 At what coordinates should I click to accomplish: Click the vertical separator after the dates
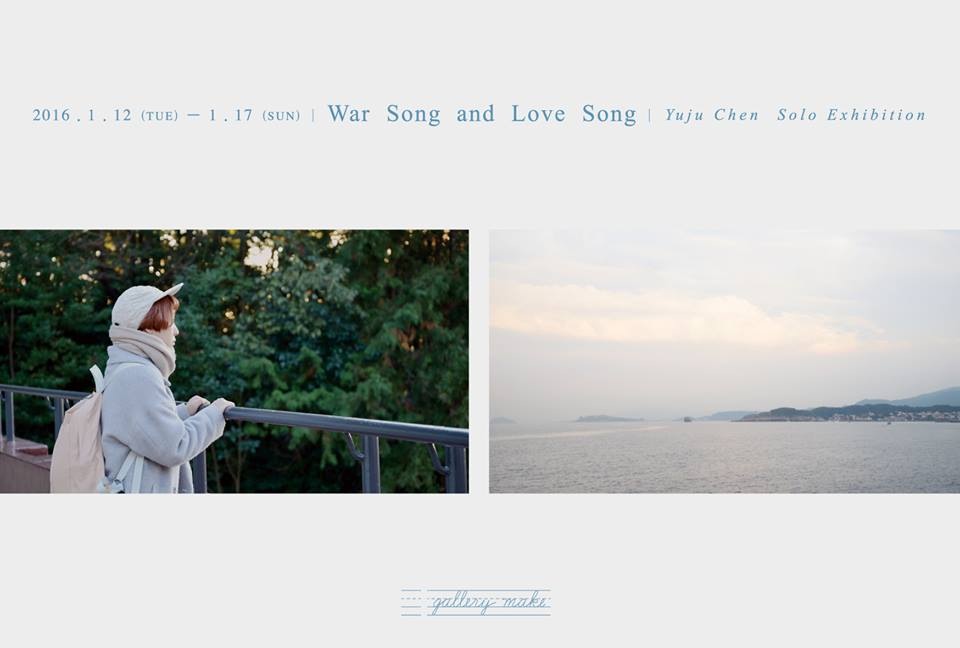click(x=313, y=115)
